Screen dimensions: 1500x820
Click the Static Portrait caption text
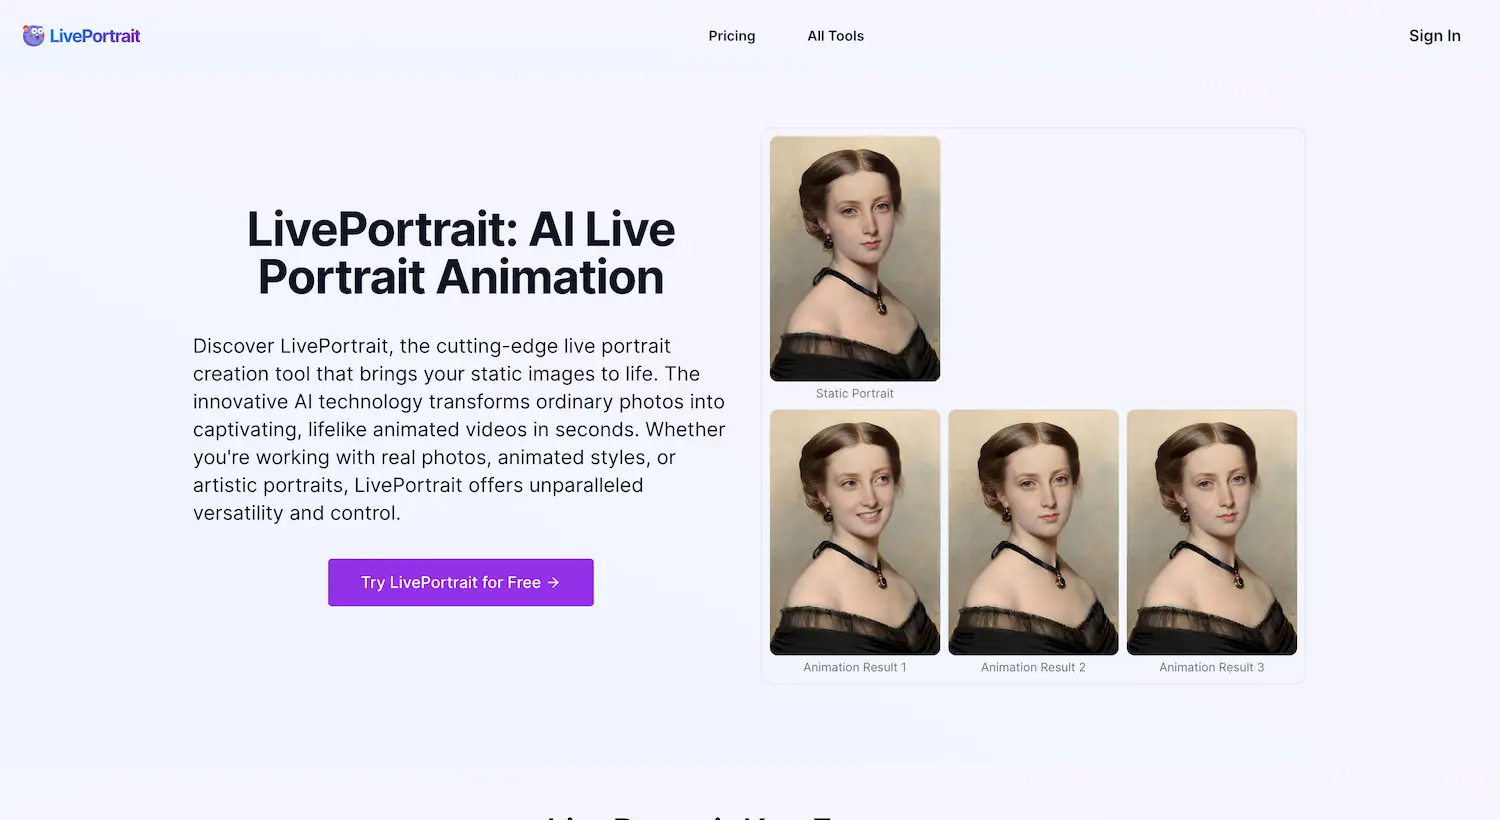pos(854,393)
